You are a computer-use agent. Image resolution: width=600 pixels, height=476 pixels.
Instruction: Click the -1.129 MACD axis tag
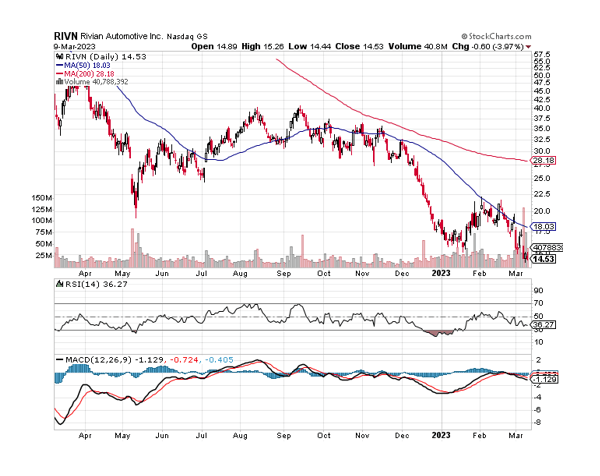[544, 379]
